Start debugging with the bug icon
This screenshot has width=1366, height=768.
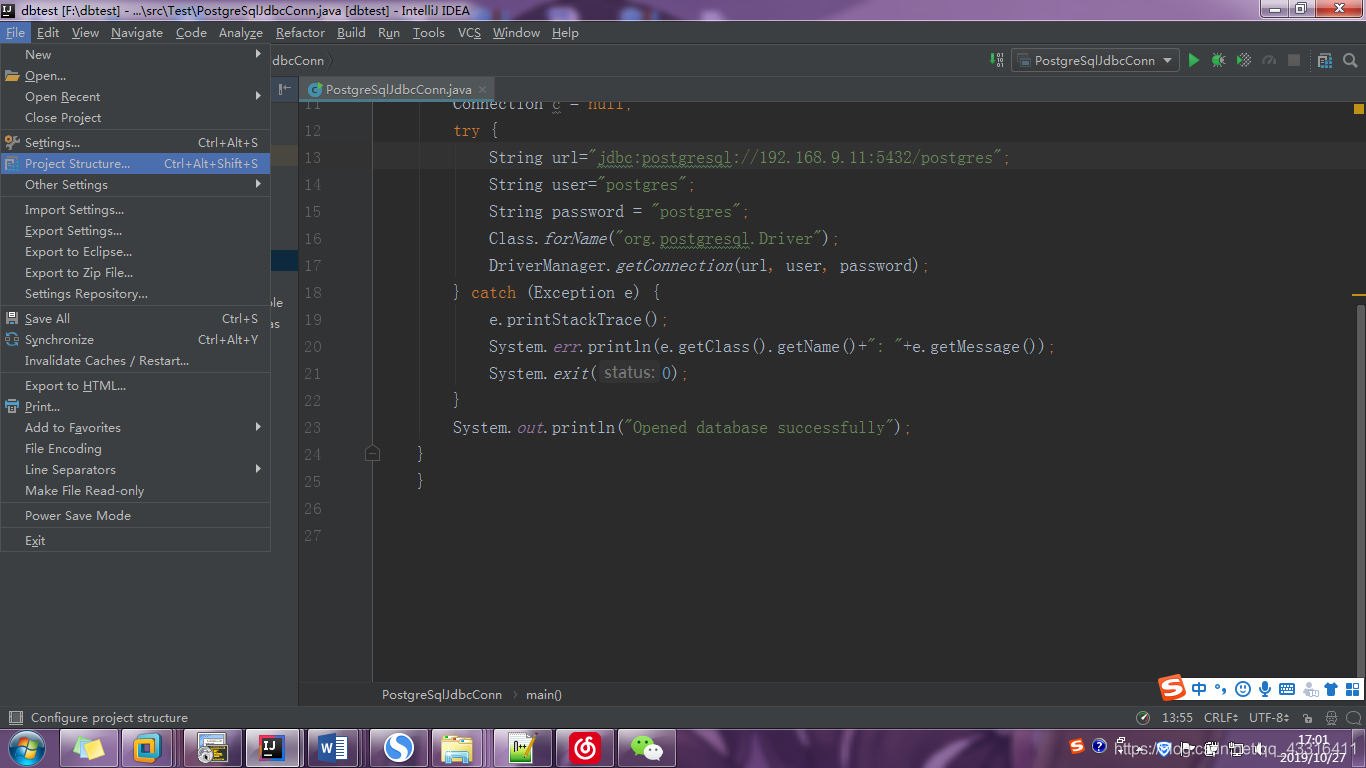(x=1218, y=60)
